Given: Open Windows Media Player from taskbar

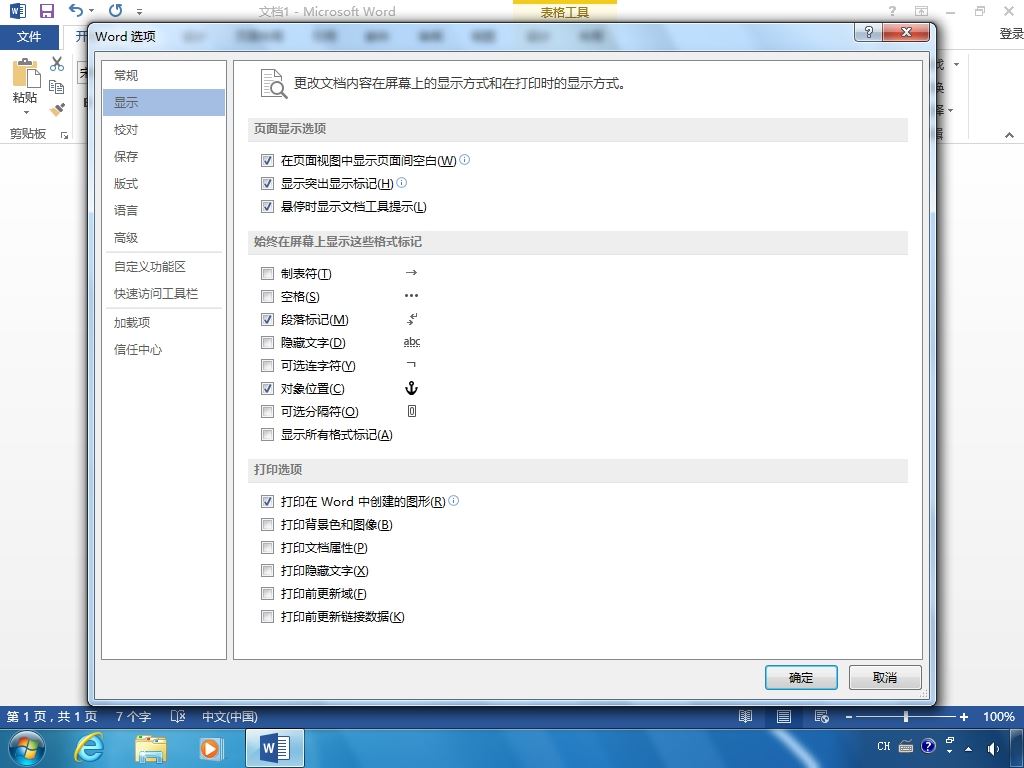Looking at the screenshot, I should point(211,748).
